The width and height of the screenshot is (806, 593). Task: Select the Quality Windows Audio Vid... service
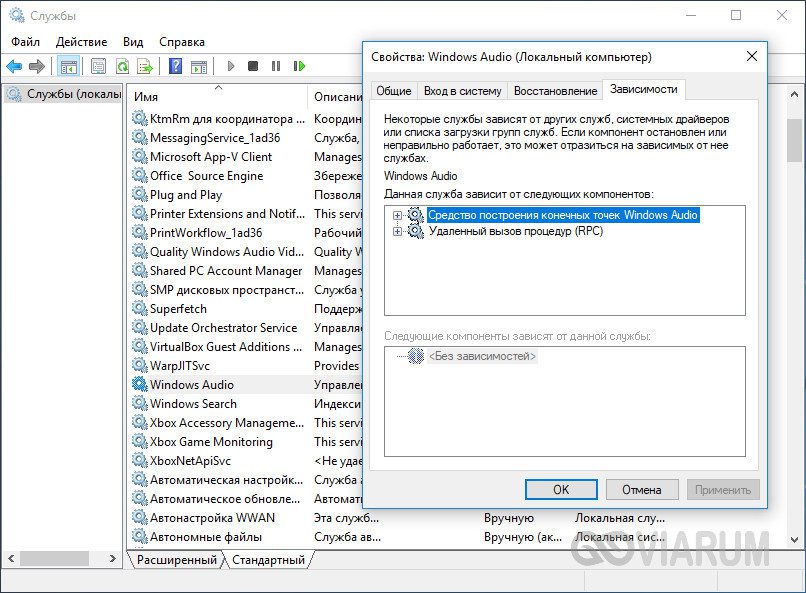click(x=227, y=251)
